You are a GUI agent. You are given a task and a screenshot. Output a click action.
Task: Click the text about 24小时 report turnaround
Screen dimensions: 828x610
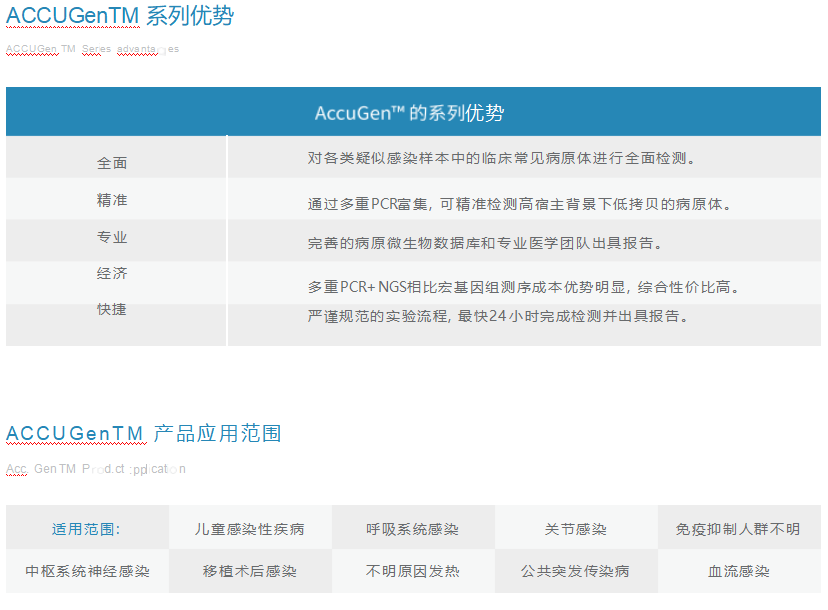tap(499, 316)
